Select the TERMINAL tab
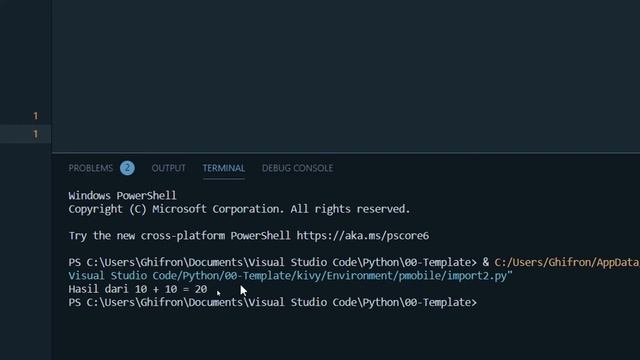This screenshot has height=360, width=640. [224, 168]
